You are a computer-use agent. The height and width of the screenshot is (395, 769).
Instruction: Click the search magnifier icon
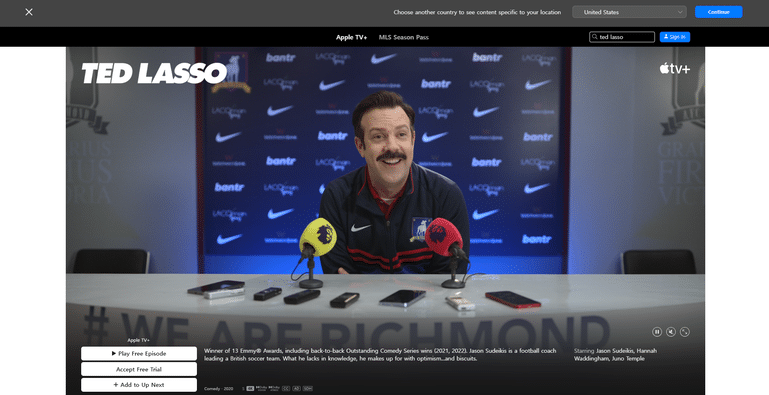[594, 37]
